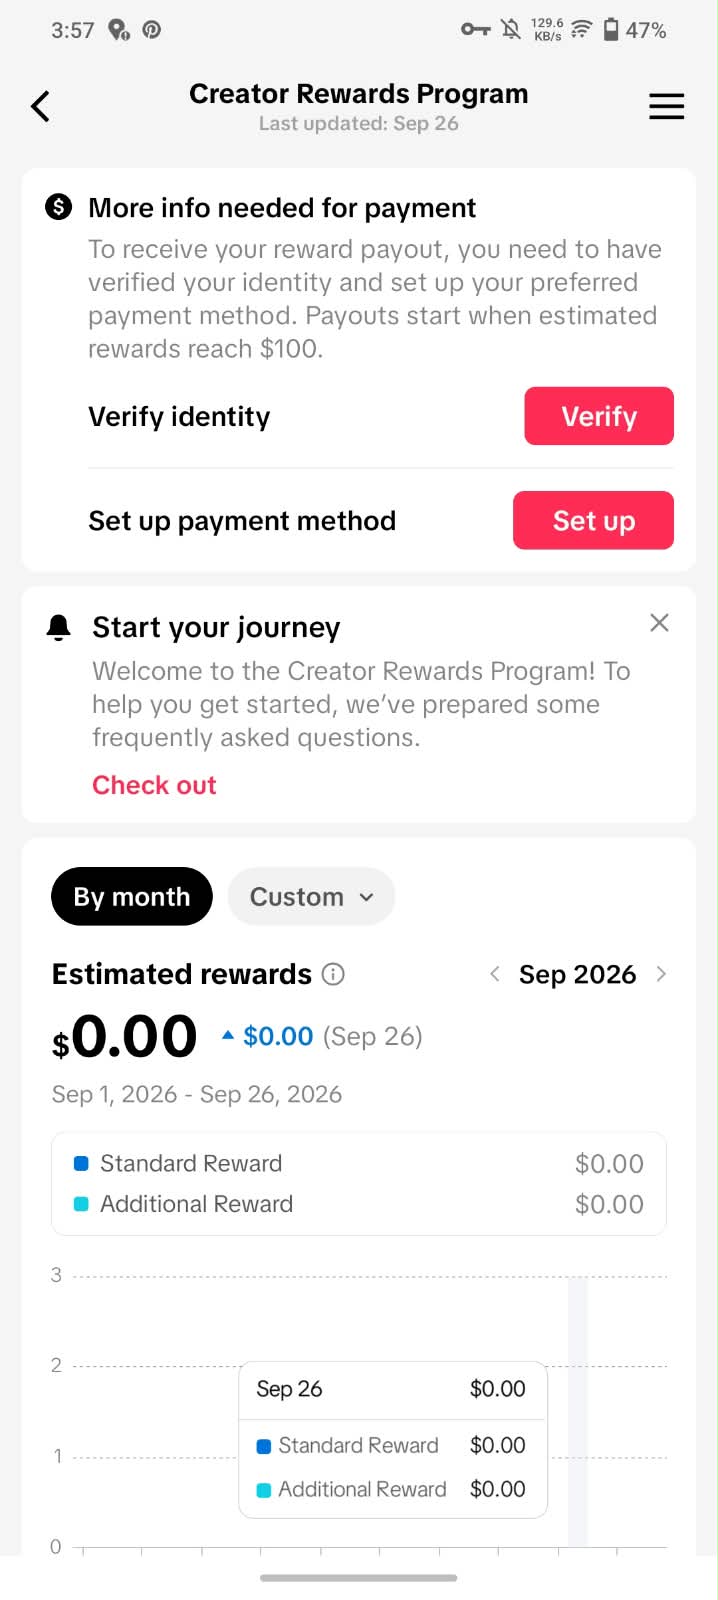
Task: Tap the Wi-Fi status icon
Action: coord(581,30)
